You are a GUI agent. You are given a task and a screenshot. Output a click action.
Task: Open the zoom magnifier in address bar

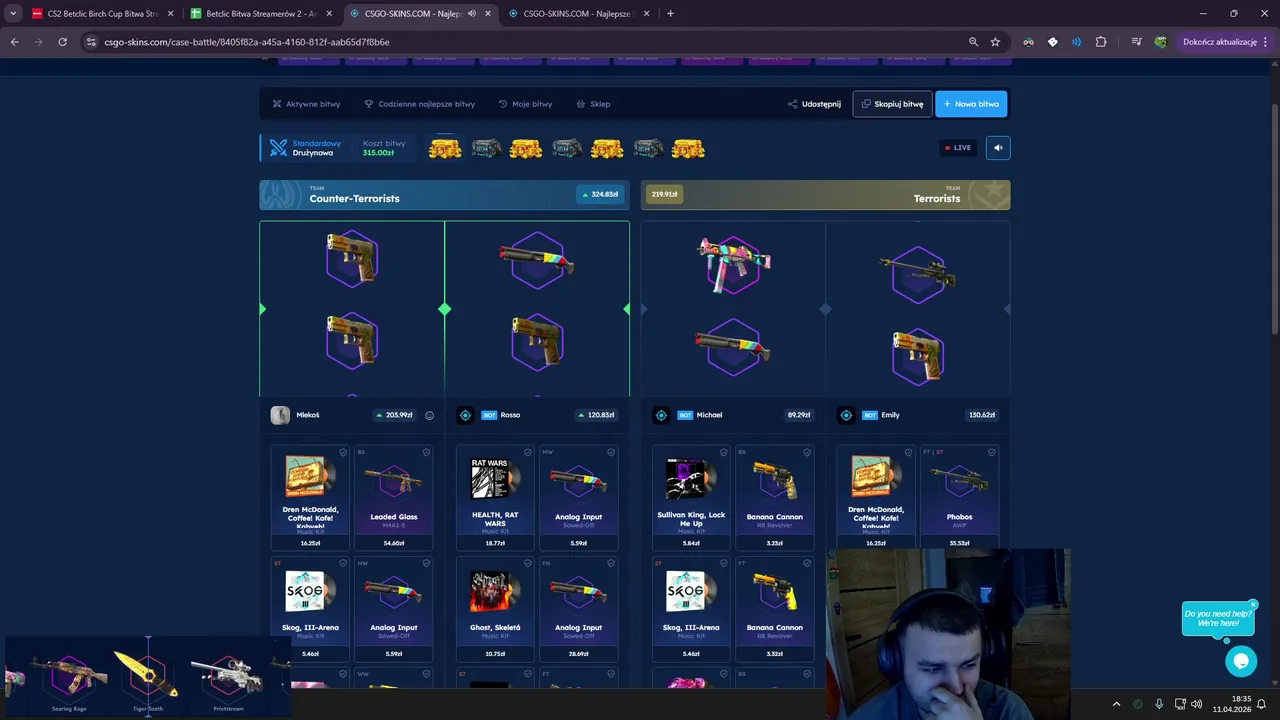coord(973,42)
